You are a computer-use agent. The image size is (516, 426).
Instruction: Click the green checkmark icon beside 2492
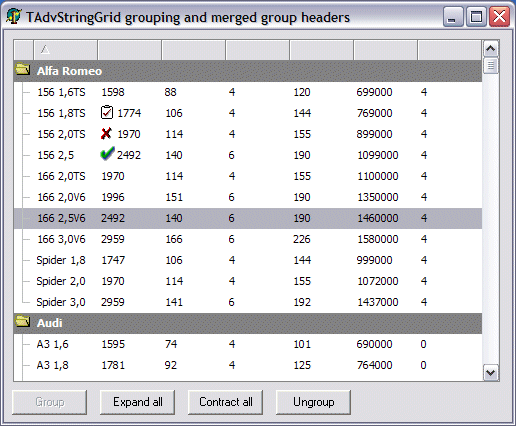coord(107,154)
